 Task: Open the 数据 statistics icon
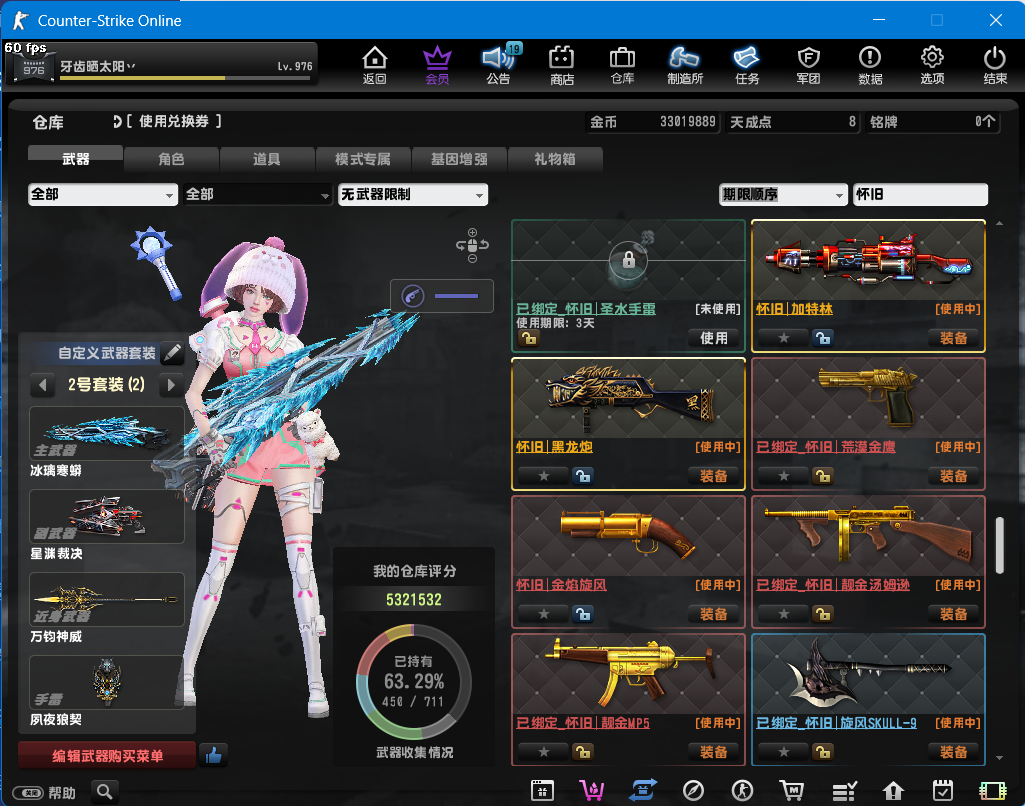pos(870,65)
